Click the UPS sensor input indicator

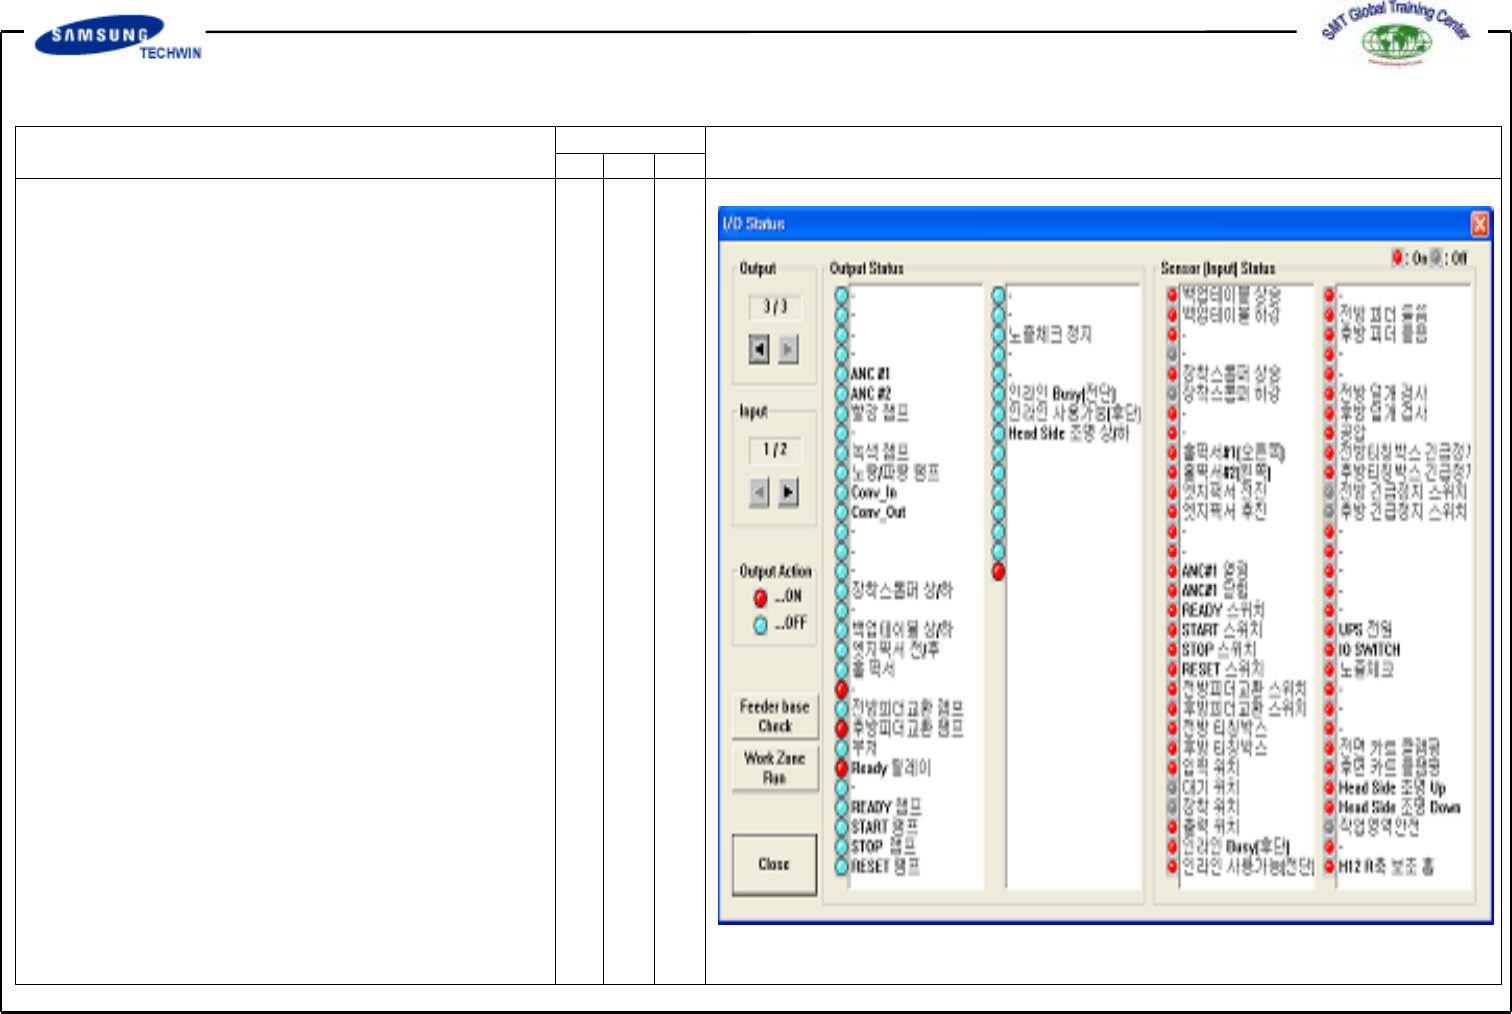1329,629
